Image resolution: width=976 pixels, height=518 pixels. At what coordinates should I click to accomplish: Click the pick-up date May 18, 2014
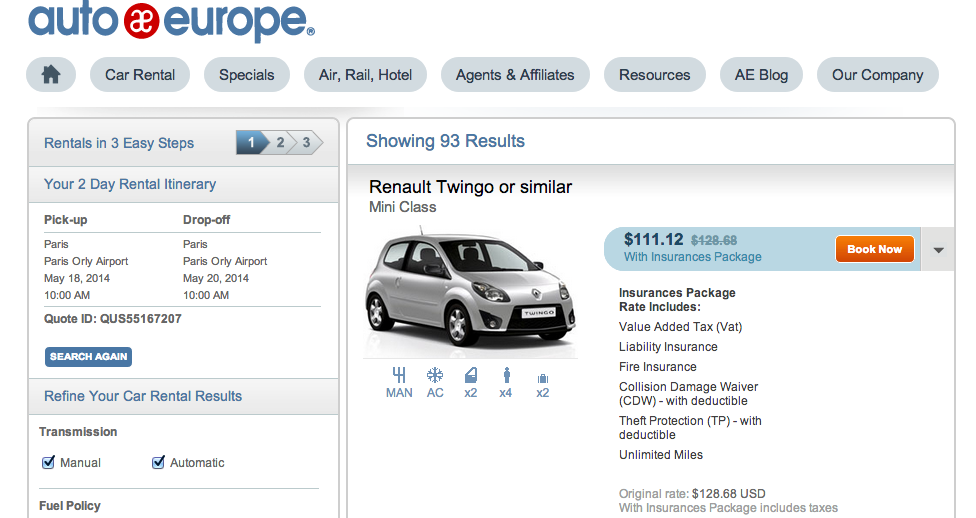point(77,278)
